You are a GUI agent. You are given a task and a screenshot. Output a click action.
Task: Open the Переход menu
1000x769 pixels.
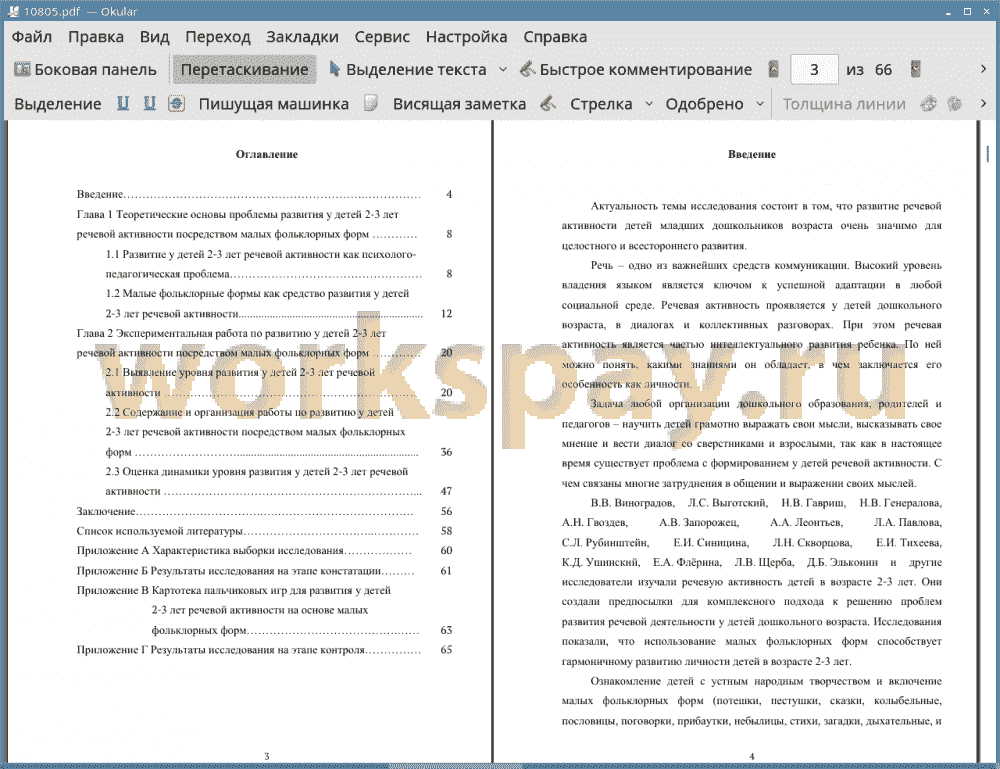click(218, 37)
